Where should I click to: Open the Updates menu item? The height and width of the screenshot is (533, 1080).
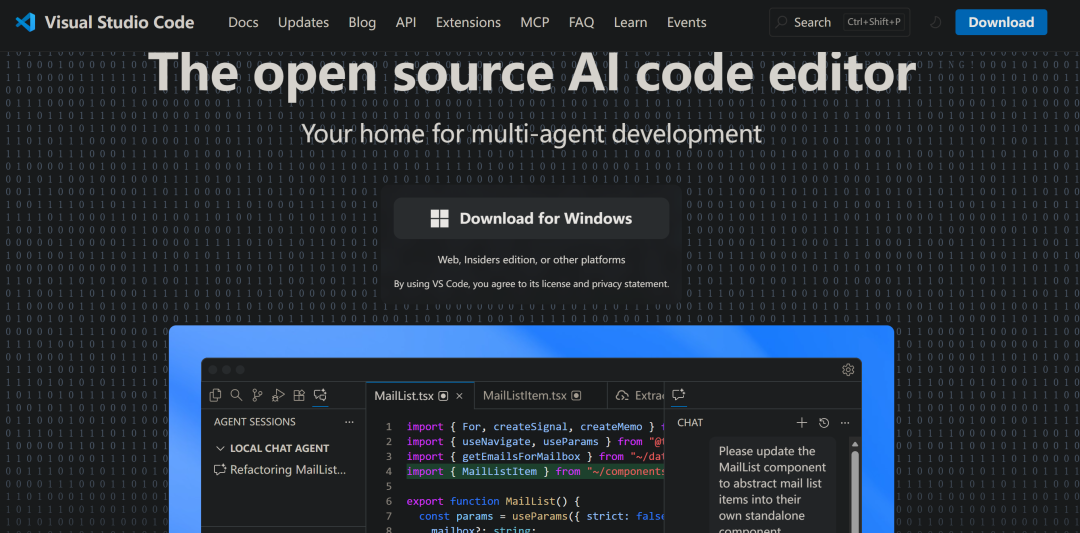(x=303, y=23)
